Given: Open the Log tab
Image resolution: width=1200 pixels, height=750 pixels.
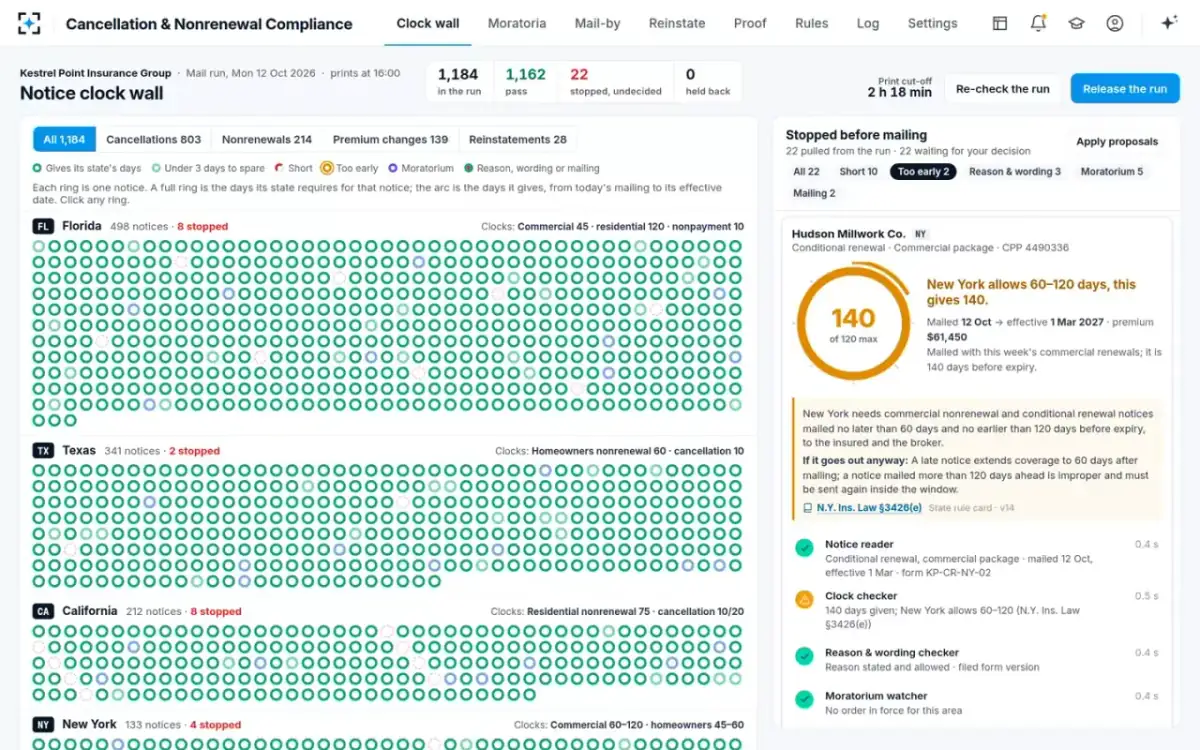Looking at the screenshot, I should [x=868, y=23].
